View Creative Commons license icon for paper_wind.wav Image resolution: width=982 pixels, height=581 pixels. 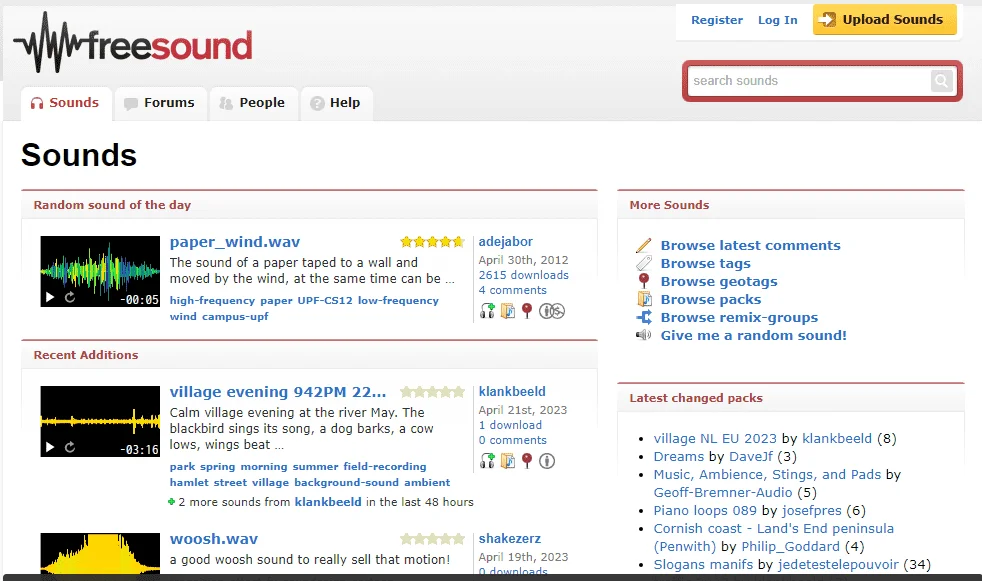tap(552, 311)
